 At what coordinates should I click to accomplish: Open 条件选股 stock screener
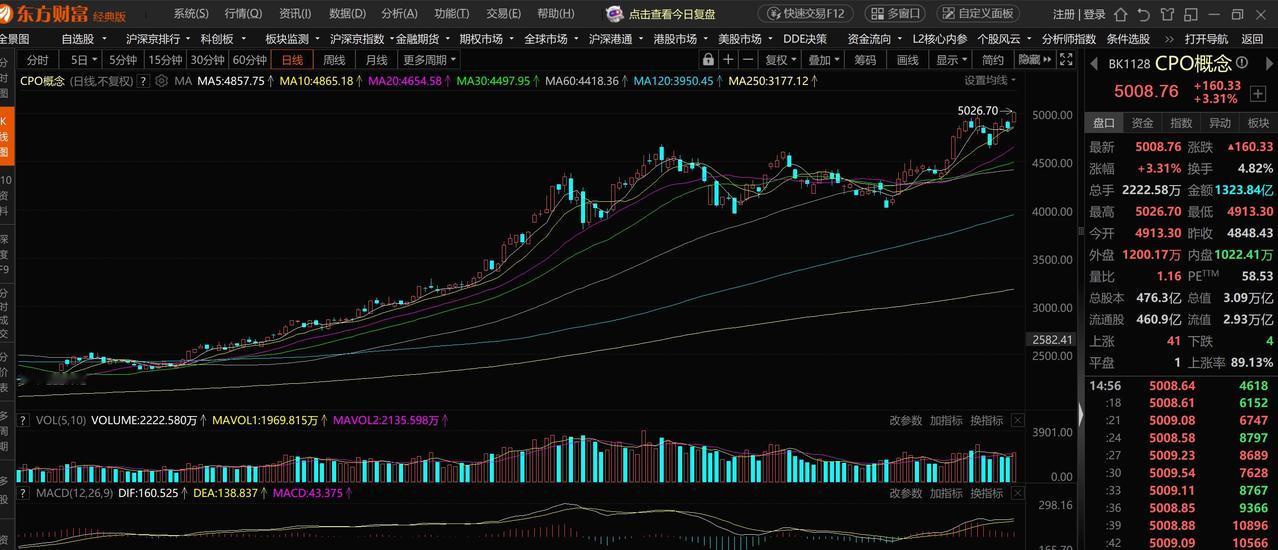(1128, 39)
